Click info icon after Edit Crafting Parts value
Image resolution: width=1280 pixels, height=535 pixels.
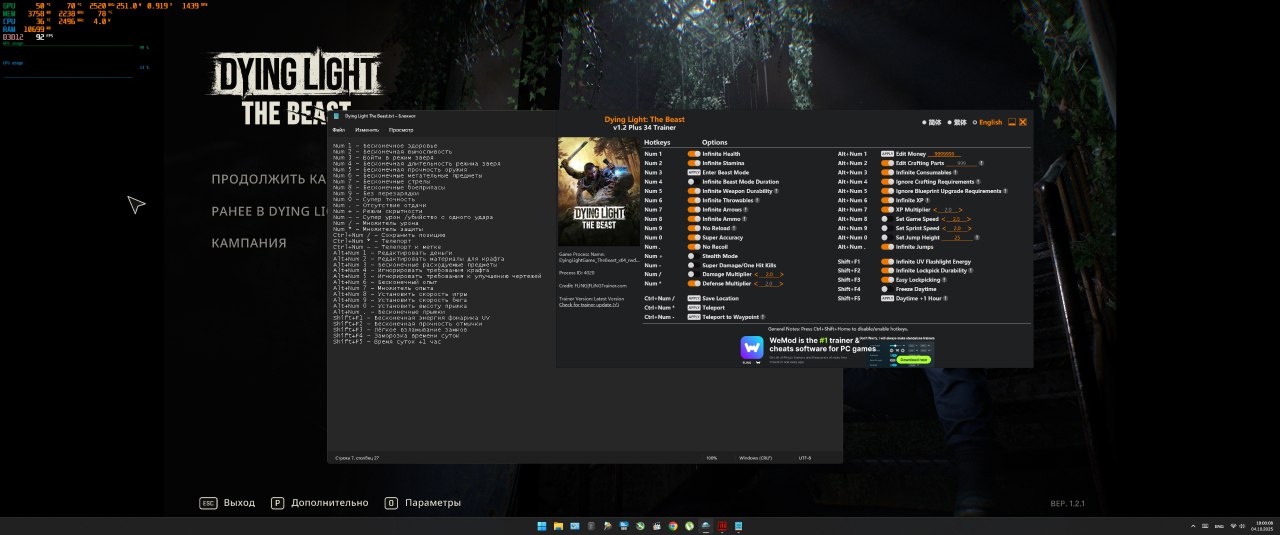981,163
